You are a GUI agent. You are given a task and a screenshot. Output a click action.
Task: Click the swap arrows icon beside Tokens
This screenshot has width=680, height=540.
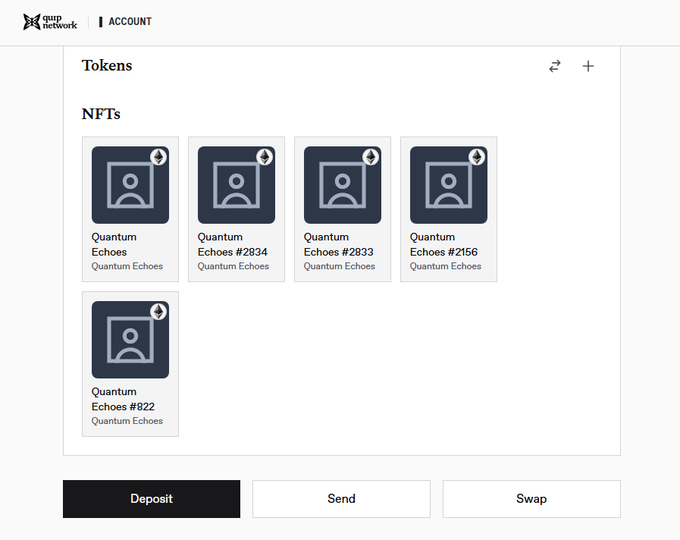(555, 66)
